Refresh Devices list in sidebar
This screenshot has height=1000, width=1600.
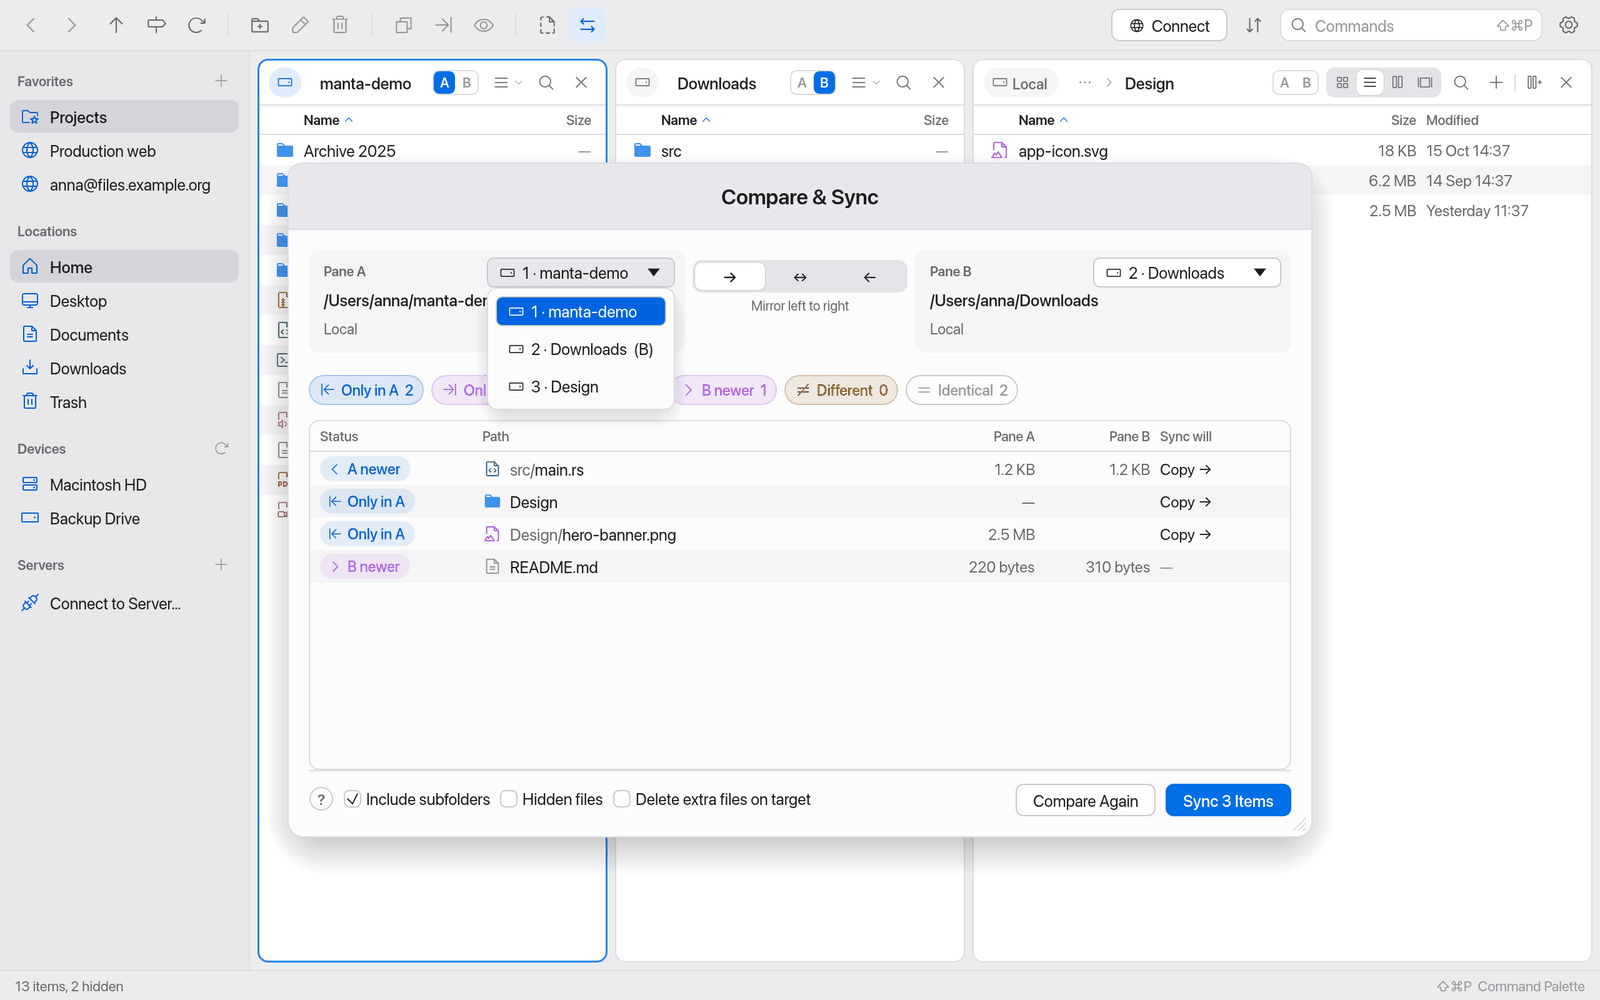(x=222, y=449)
